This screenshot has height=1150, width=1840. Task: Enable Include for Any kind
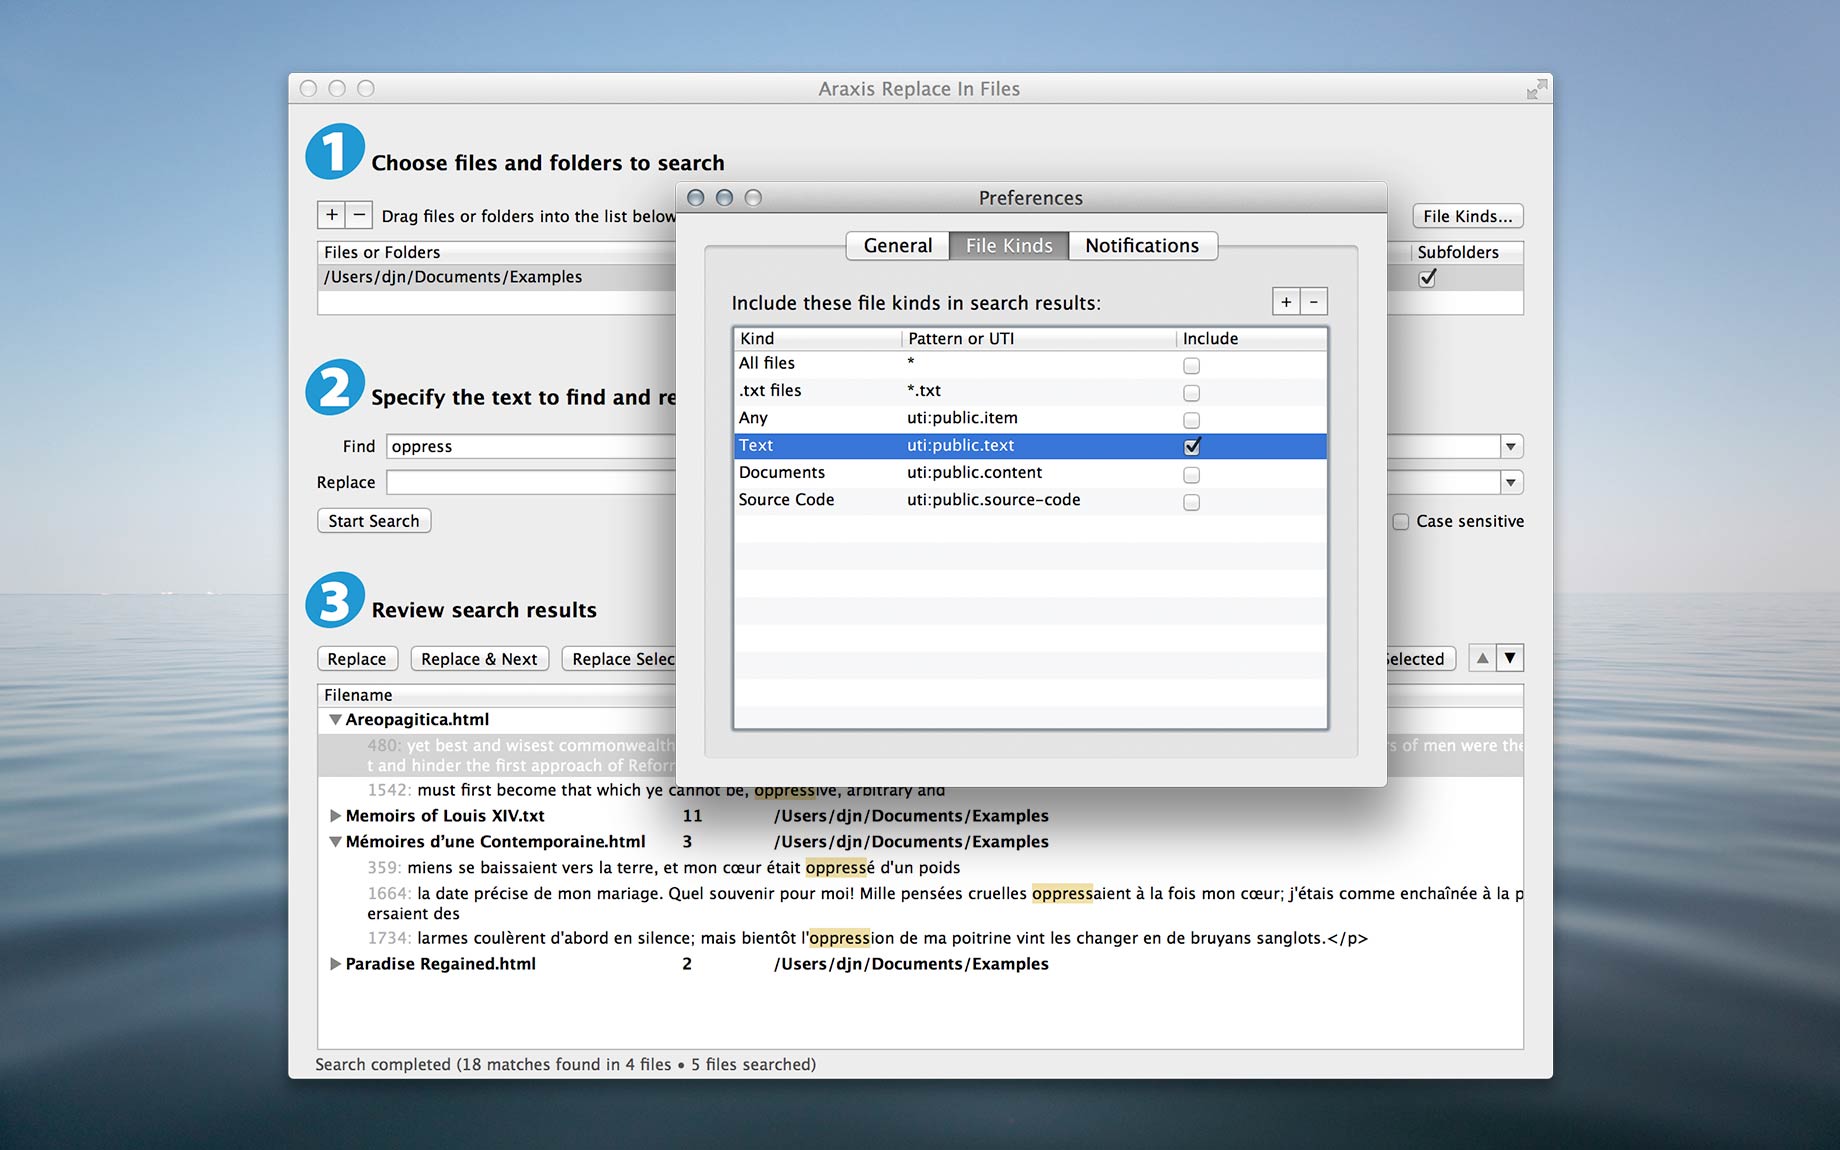[x=1191, y=420]
